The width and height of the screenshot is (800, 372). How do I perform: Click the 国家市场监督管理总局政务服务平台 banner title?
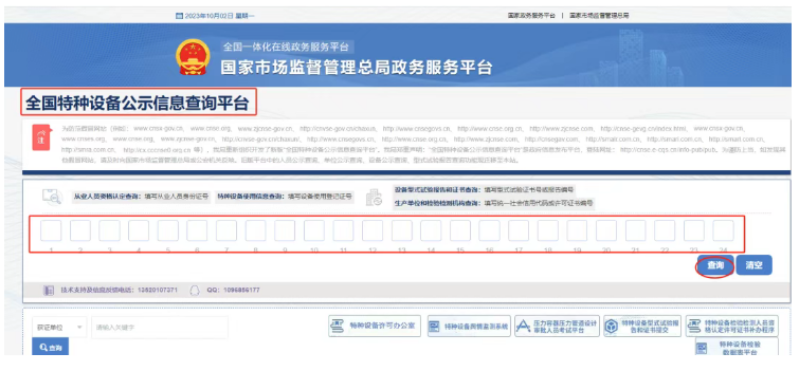point(357,67)
